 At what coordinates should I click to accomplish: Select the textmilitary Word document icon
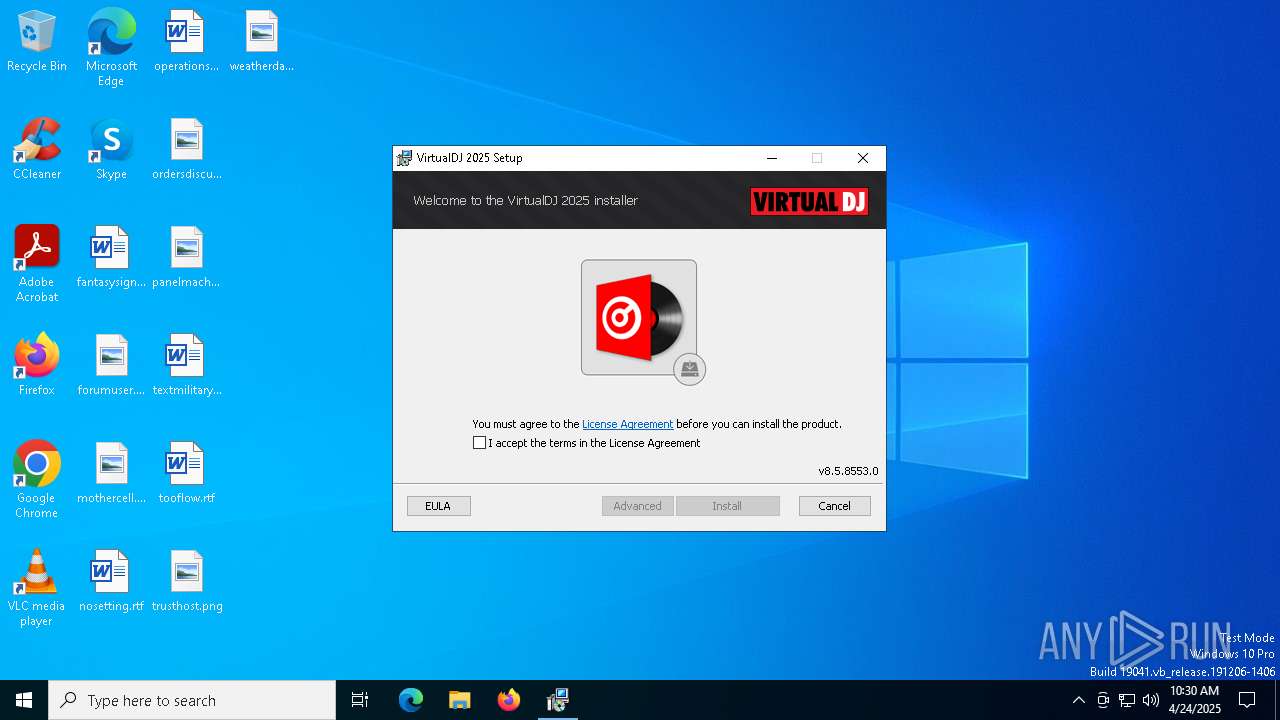click(186, 366)
